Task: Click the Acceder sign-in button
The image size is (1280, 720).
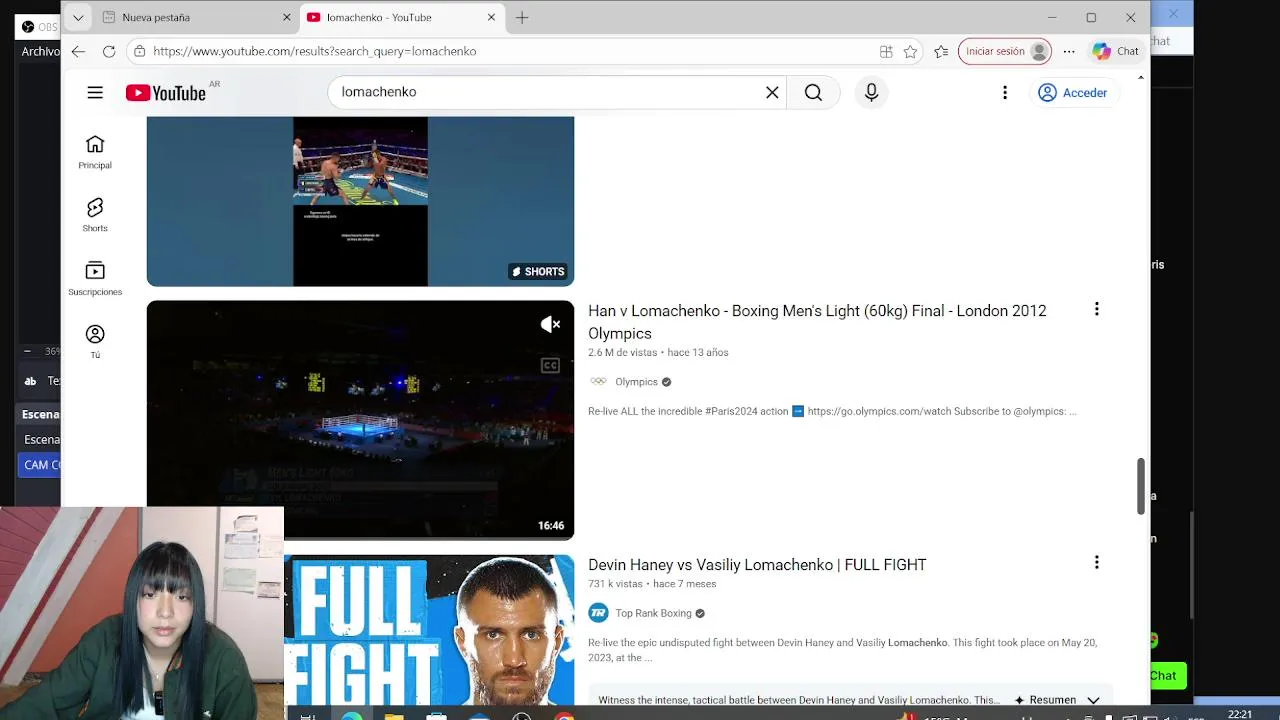Action: click(x=1073, y=92)
